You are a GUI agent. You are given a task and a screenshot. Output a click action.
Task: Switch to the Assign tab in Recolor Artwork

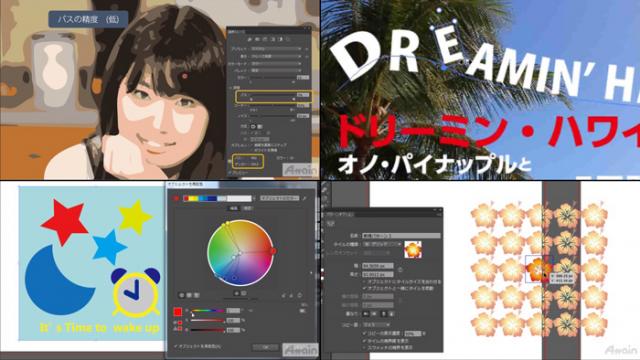[248, 208]
